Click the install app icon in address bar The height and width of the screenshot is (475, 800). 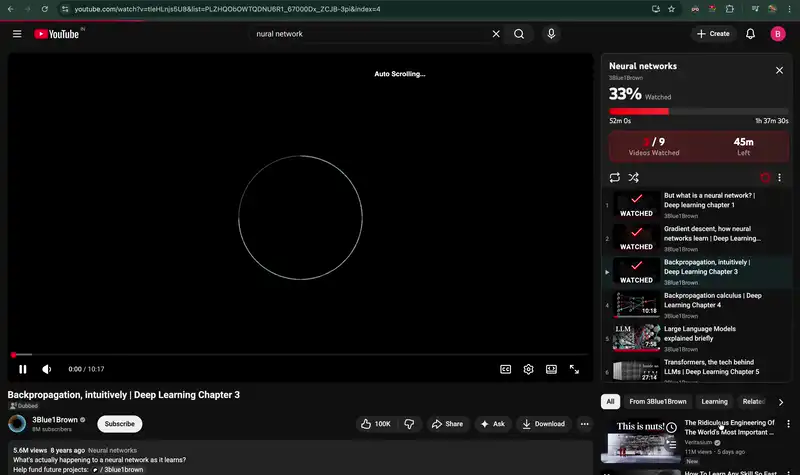(x=656, y=9)
